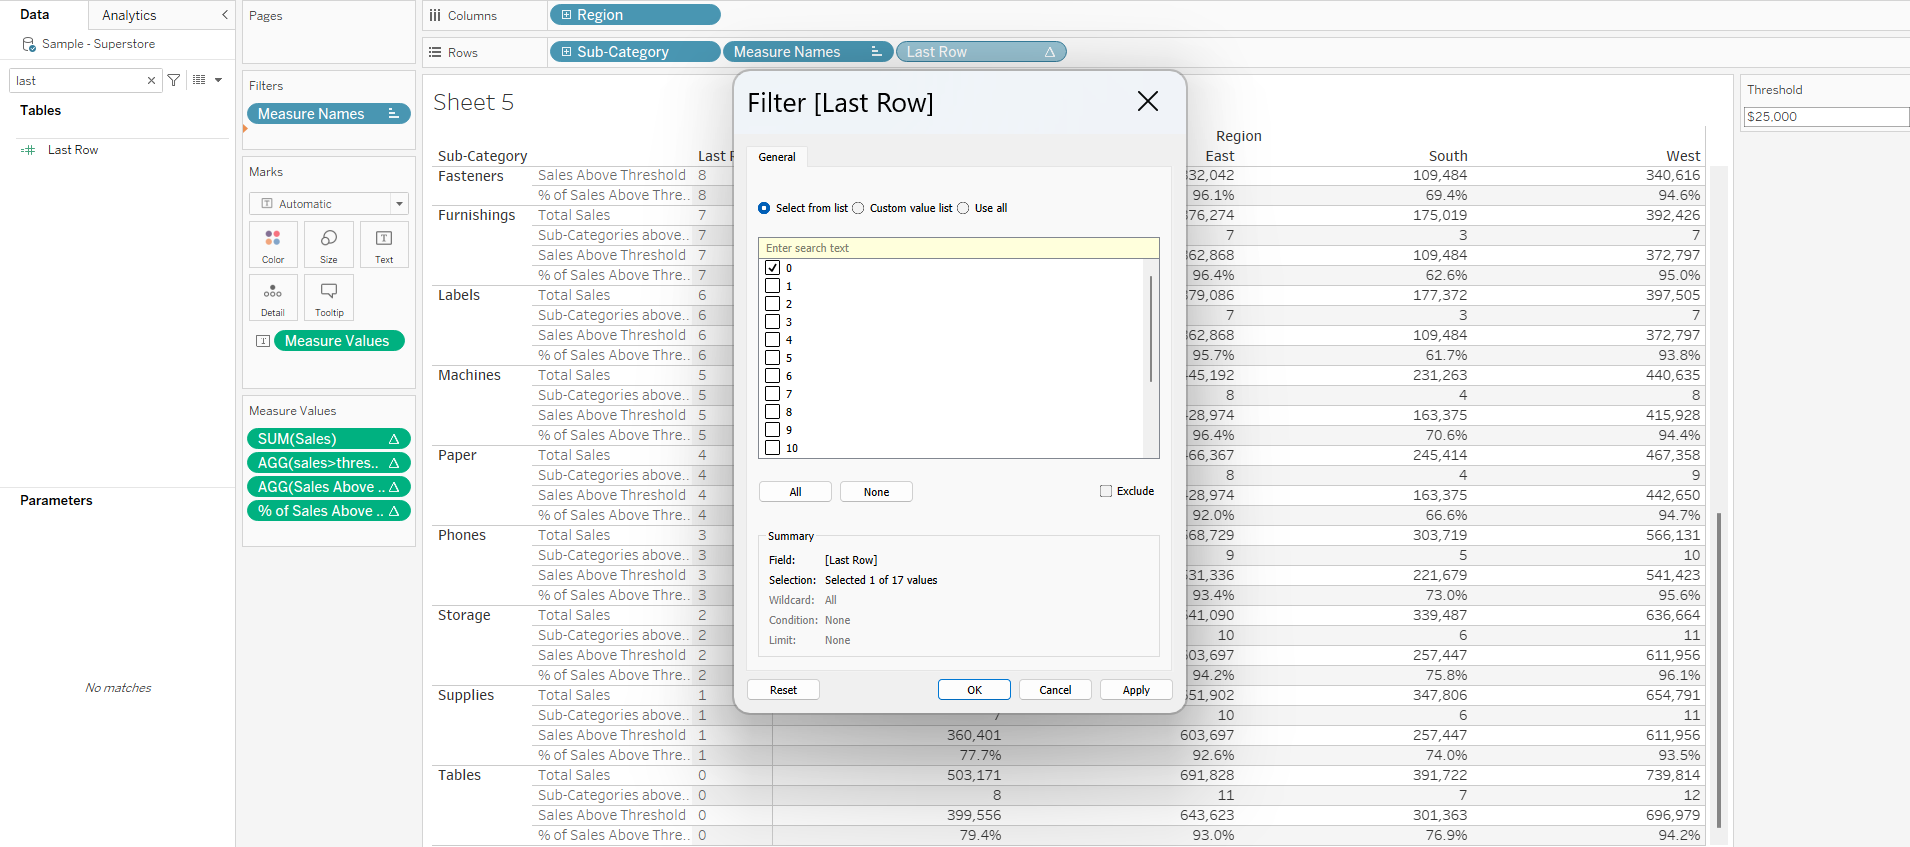Click the Columns shelf icon
Screen dimensions: 1910x847
(435, 15)
